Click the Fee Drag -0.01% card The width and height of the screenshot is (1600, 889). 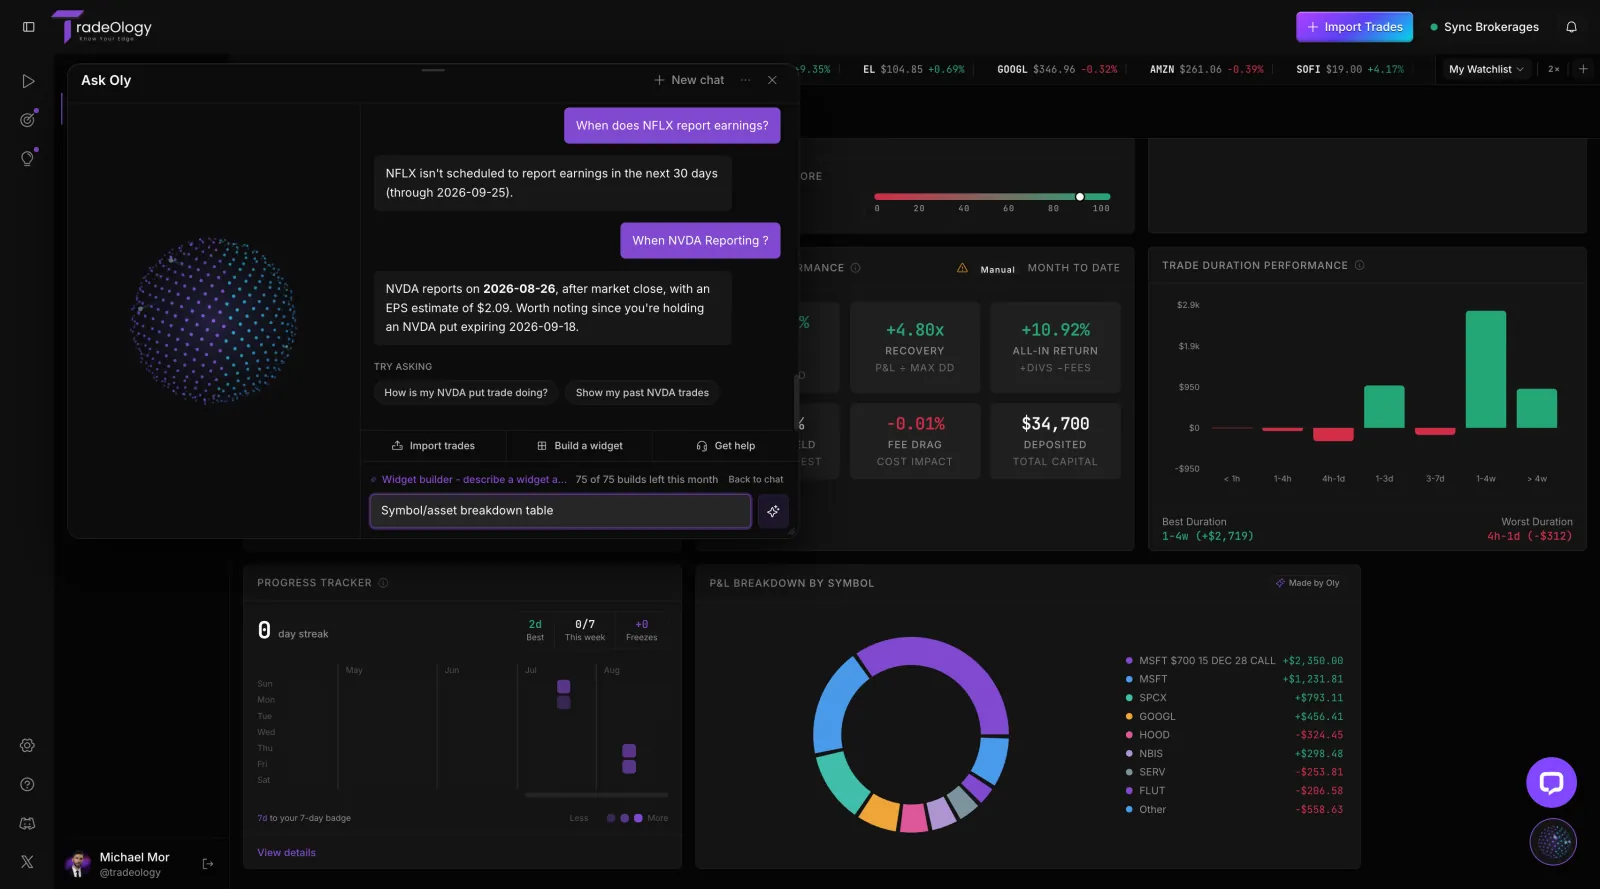(915, 441)
